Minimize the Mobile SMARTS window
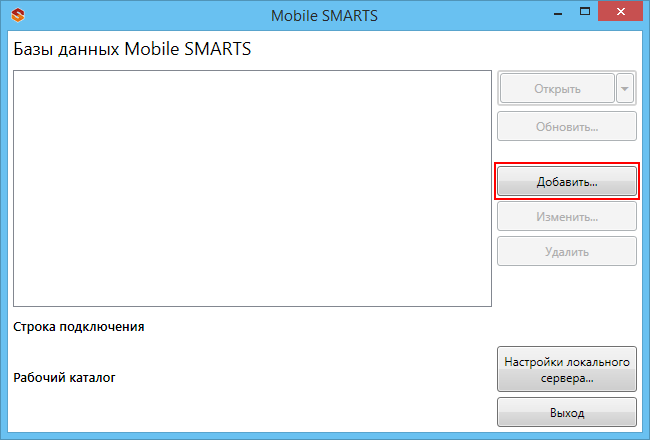Image resolution: width=650 pixels, height=440 pixels. coord(558,12)
